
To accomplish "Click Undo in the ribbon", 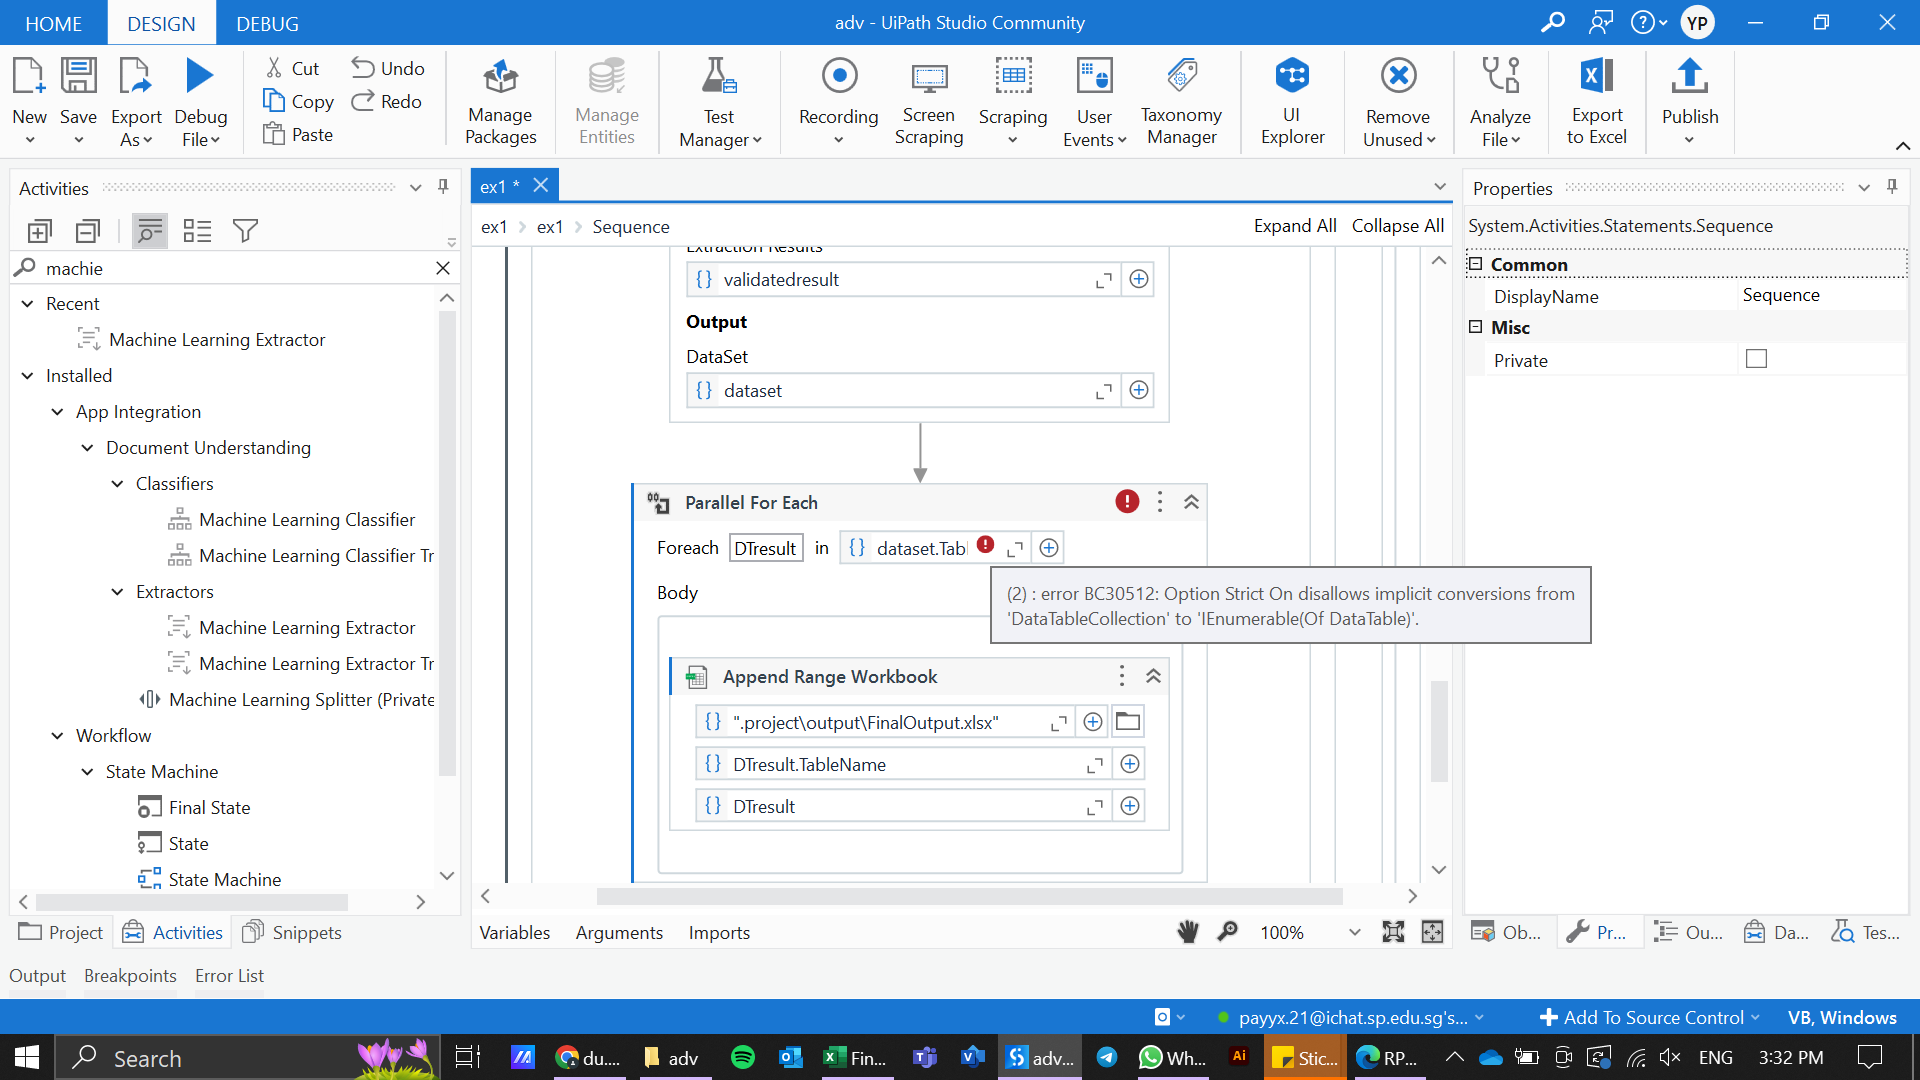I will [x=388, y=68].
